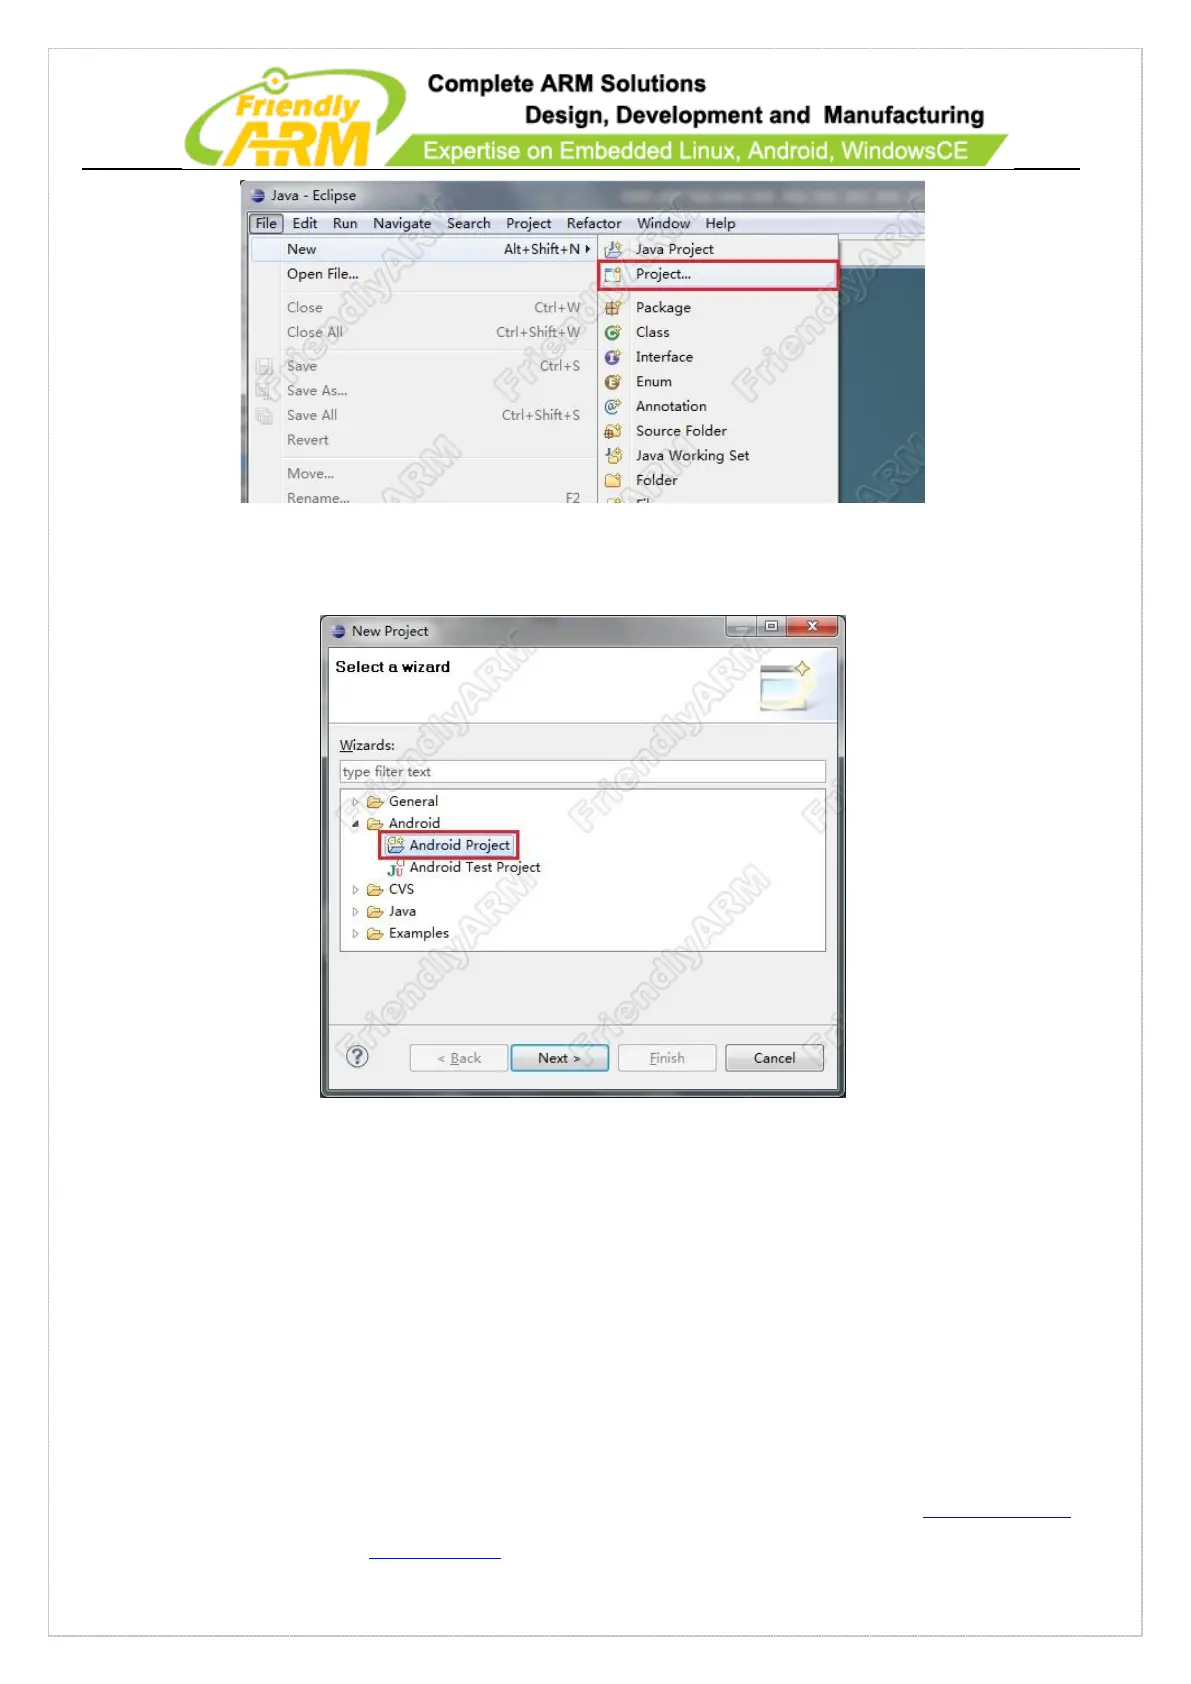Screen dimensions: 1191x1684
Task: Collapse the Android wizard category
Action: (x=355, y=824)
